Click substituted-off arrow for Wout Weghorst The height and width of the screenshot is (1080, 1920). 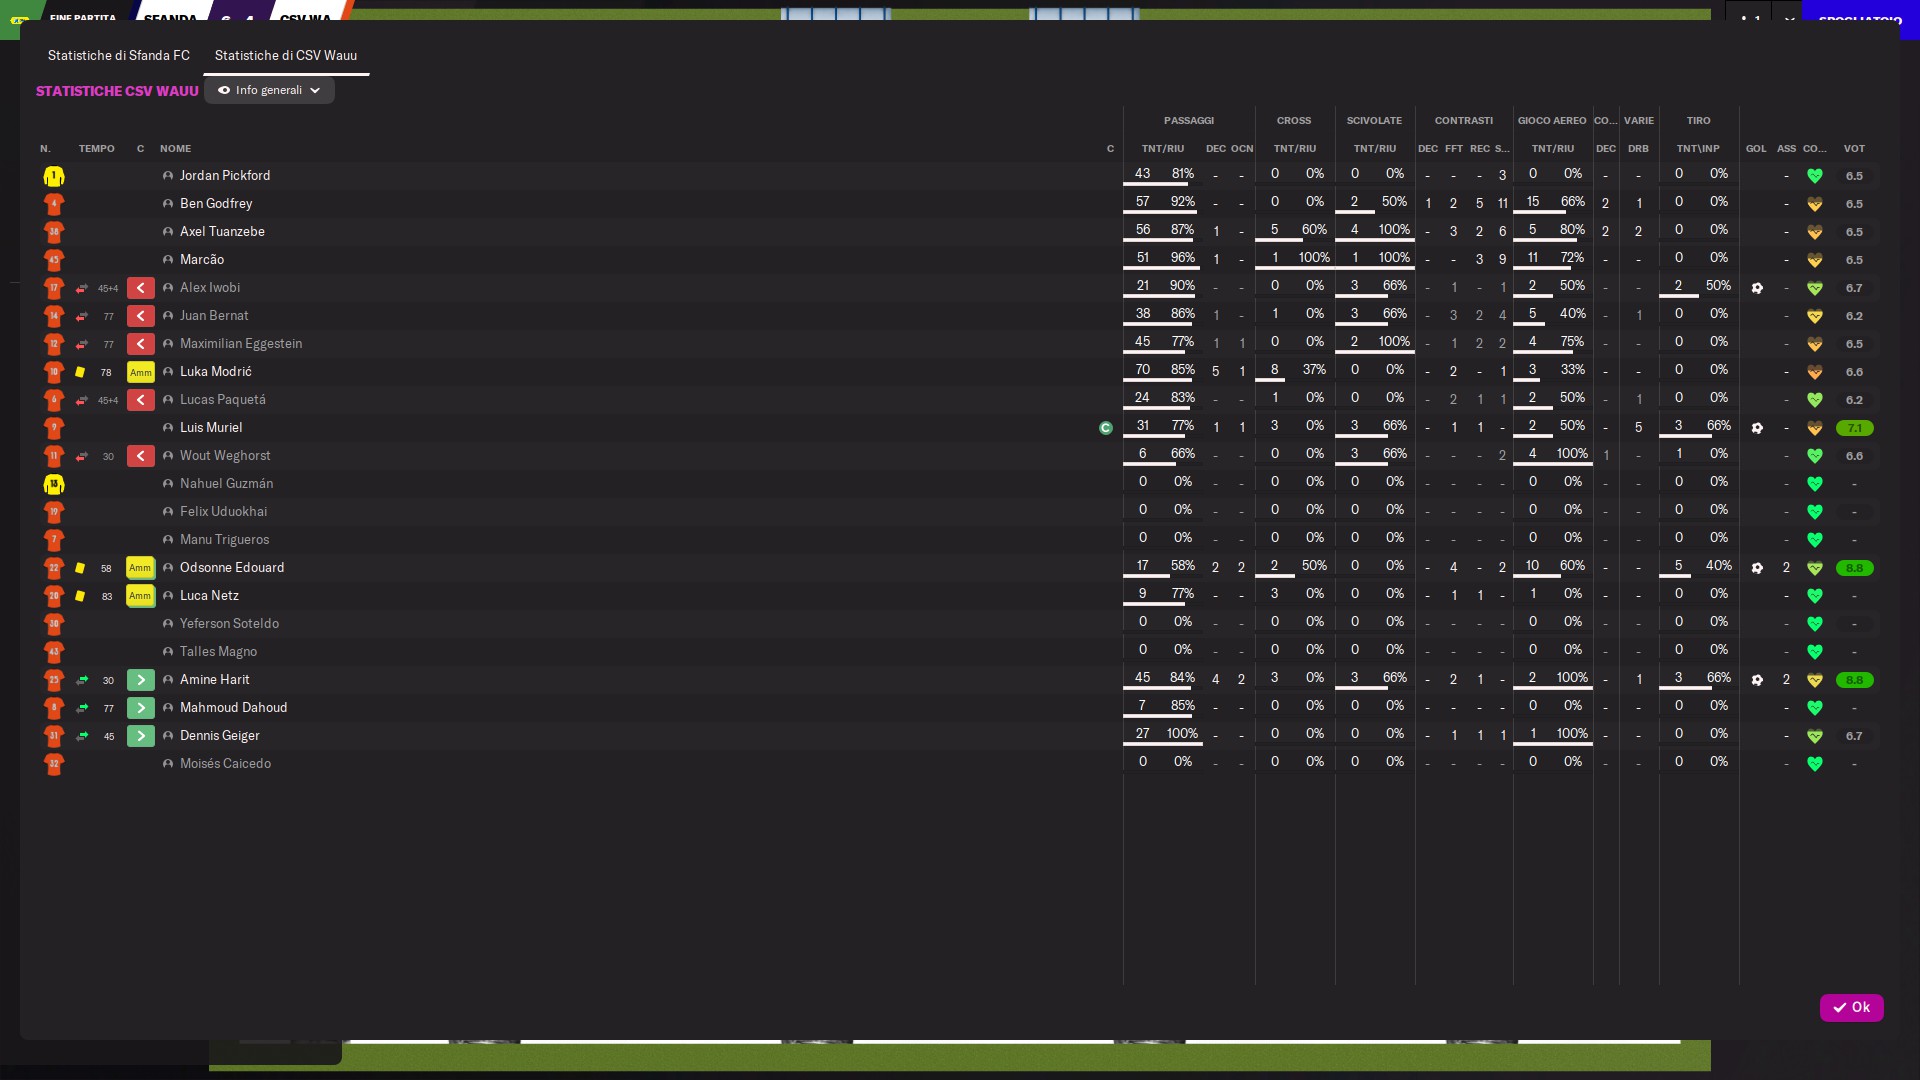[141, 456]
